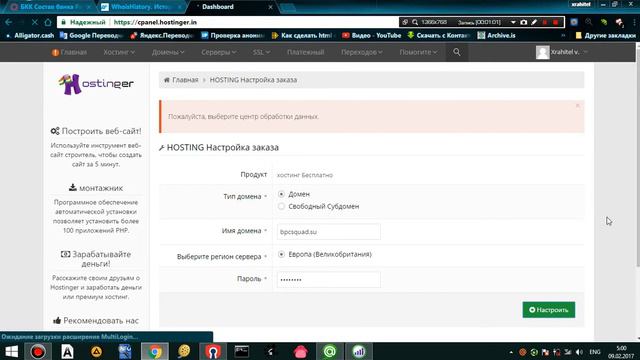Screen dimensions: 640x360
Task: Click the ENG language indicator in tray
Action: click(595, 352)
